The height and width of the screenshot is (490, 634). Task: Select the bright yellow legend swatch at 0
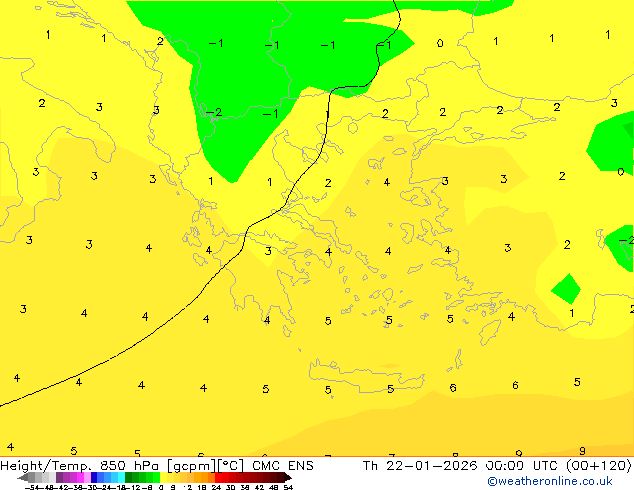click(x=163, y=477)
